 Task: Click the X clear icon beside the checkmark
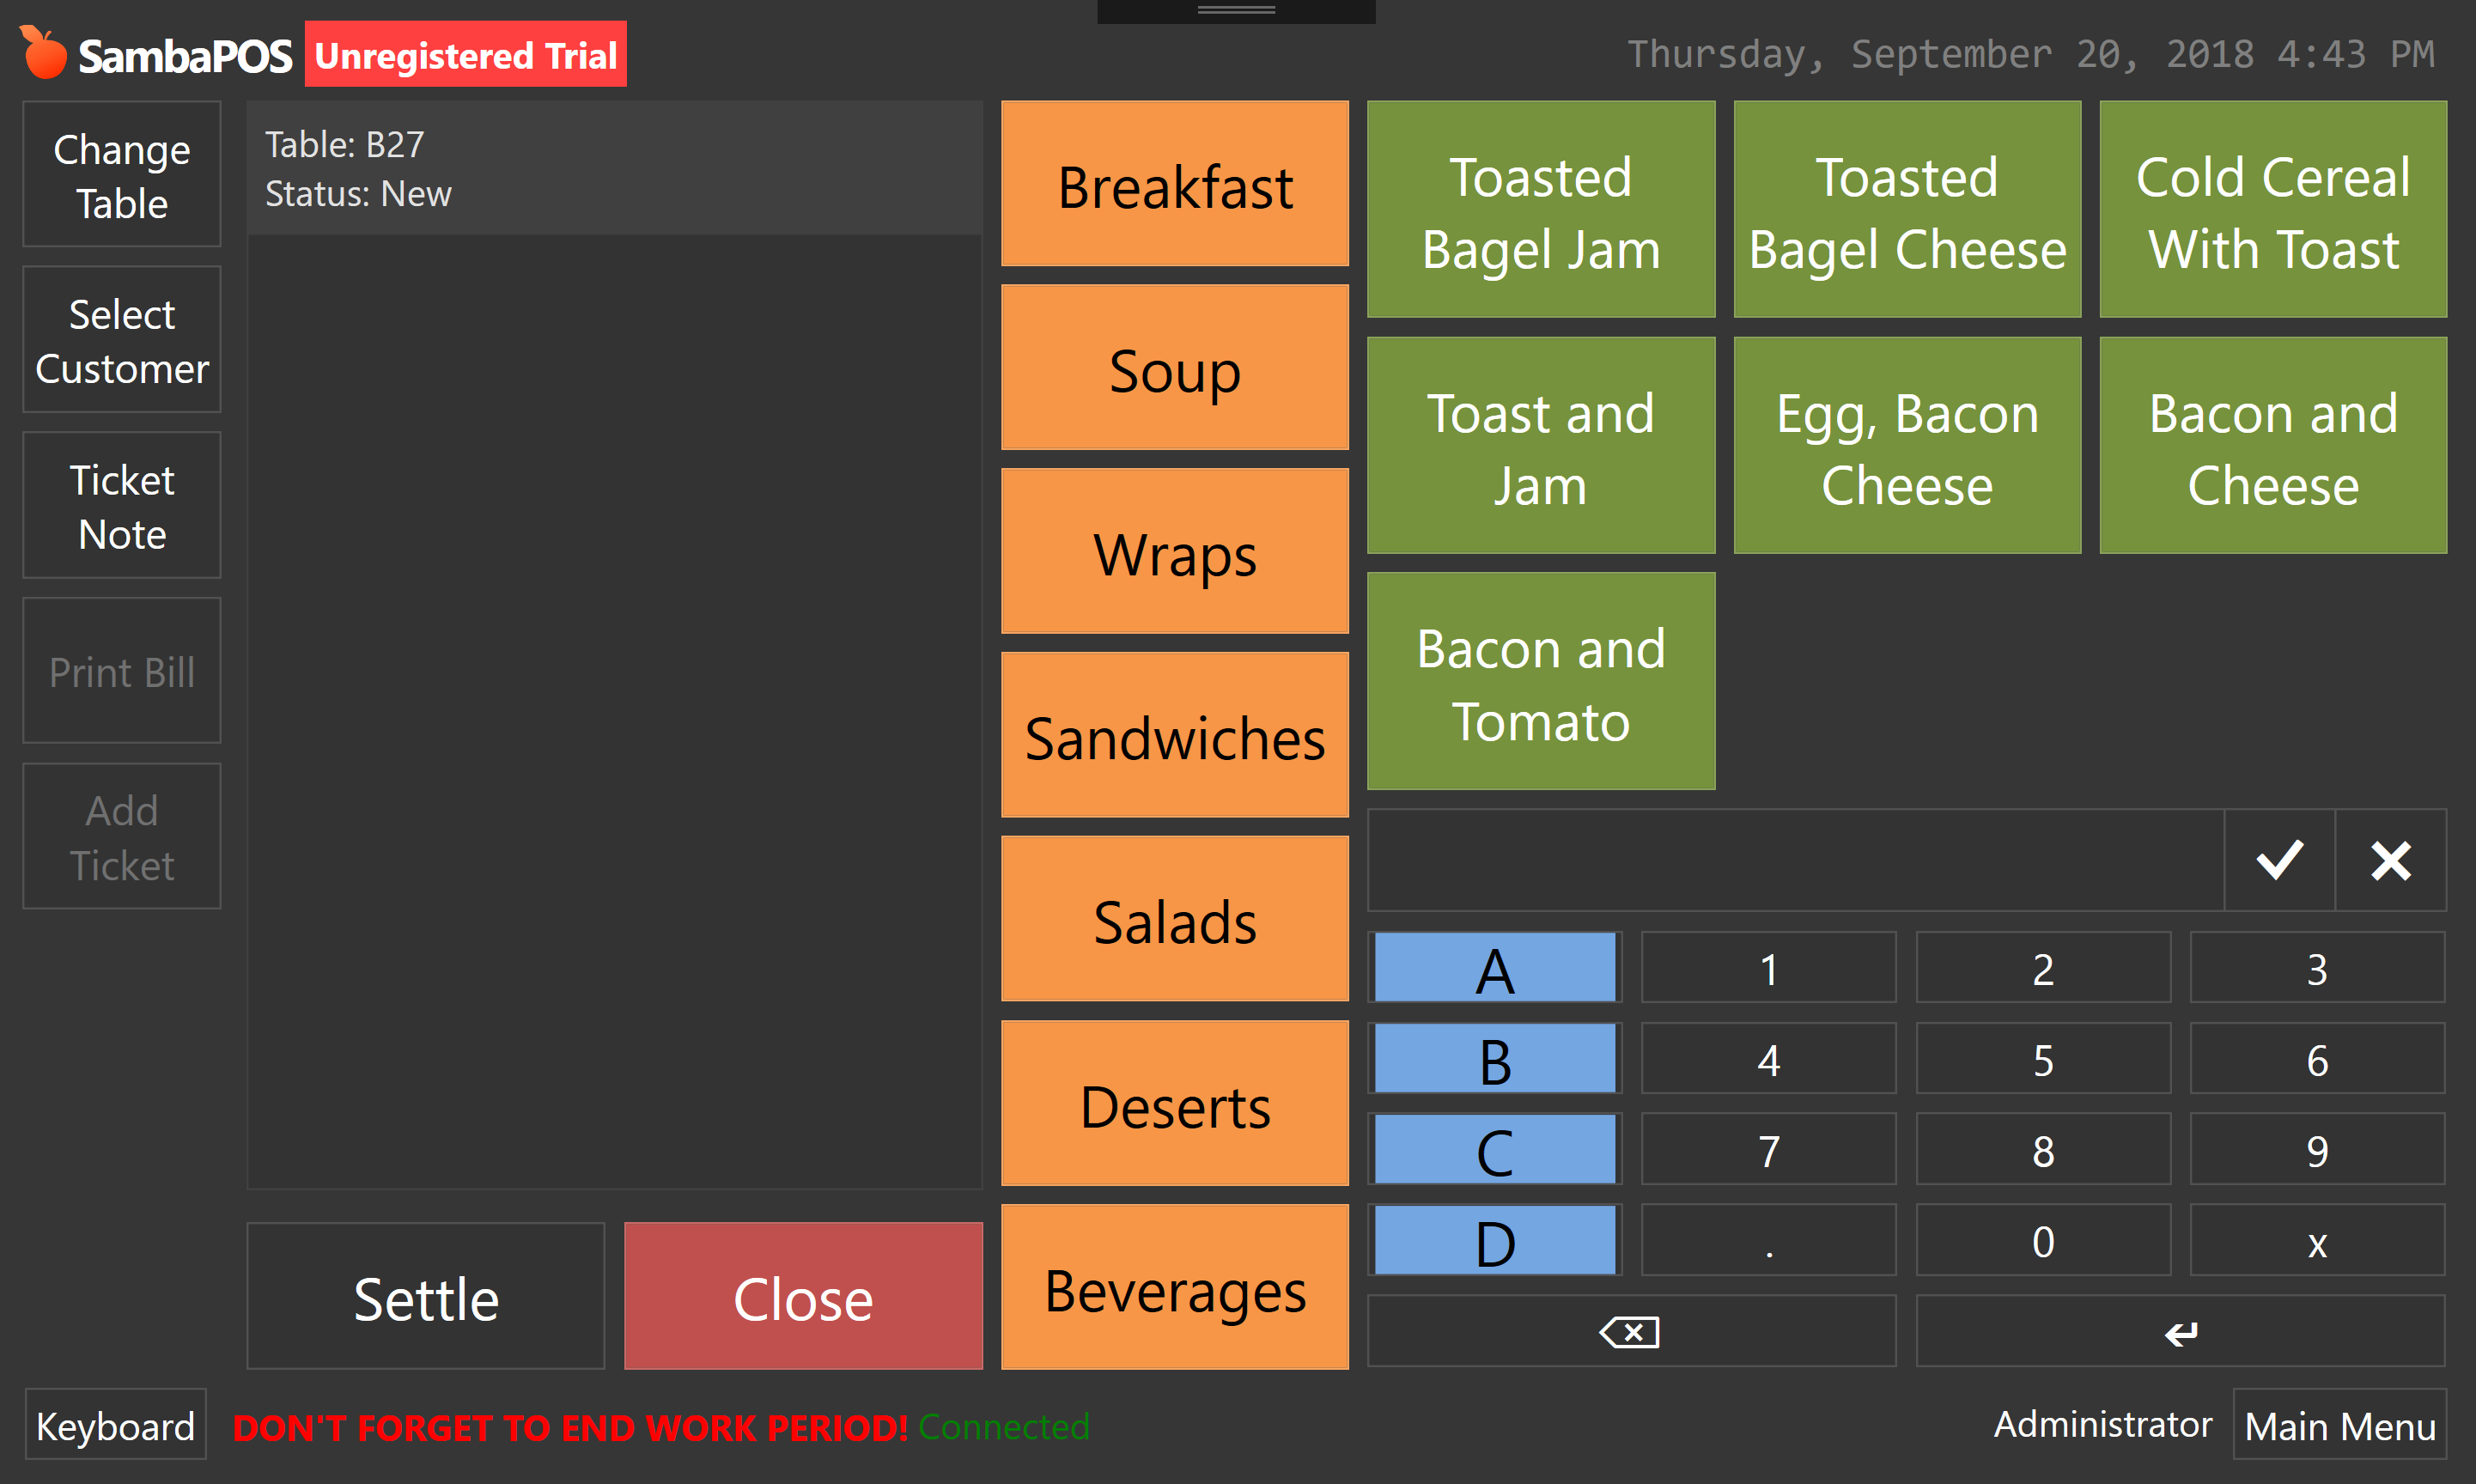[x=2390, y=860]
